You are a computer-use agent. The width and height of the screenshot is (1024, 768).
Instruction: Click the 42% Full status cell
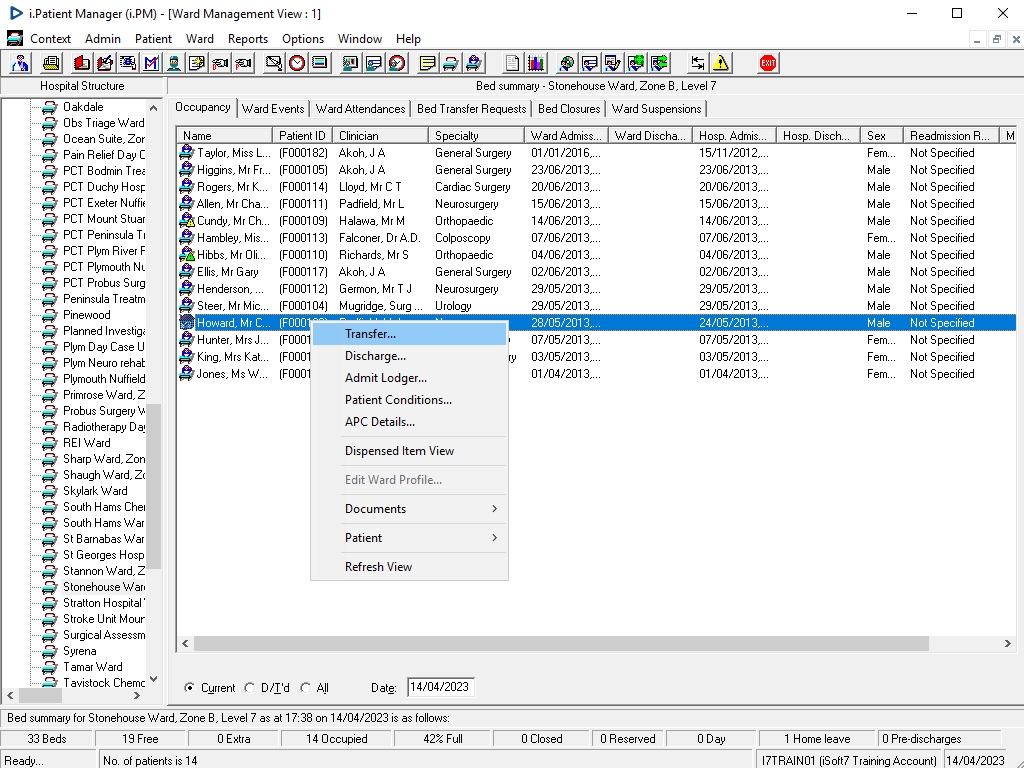(443, 739)
